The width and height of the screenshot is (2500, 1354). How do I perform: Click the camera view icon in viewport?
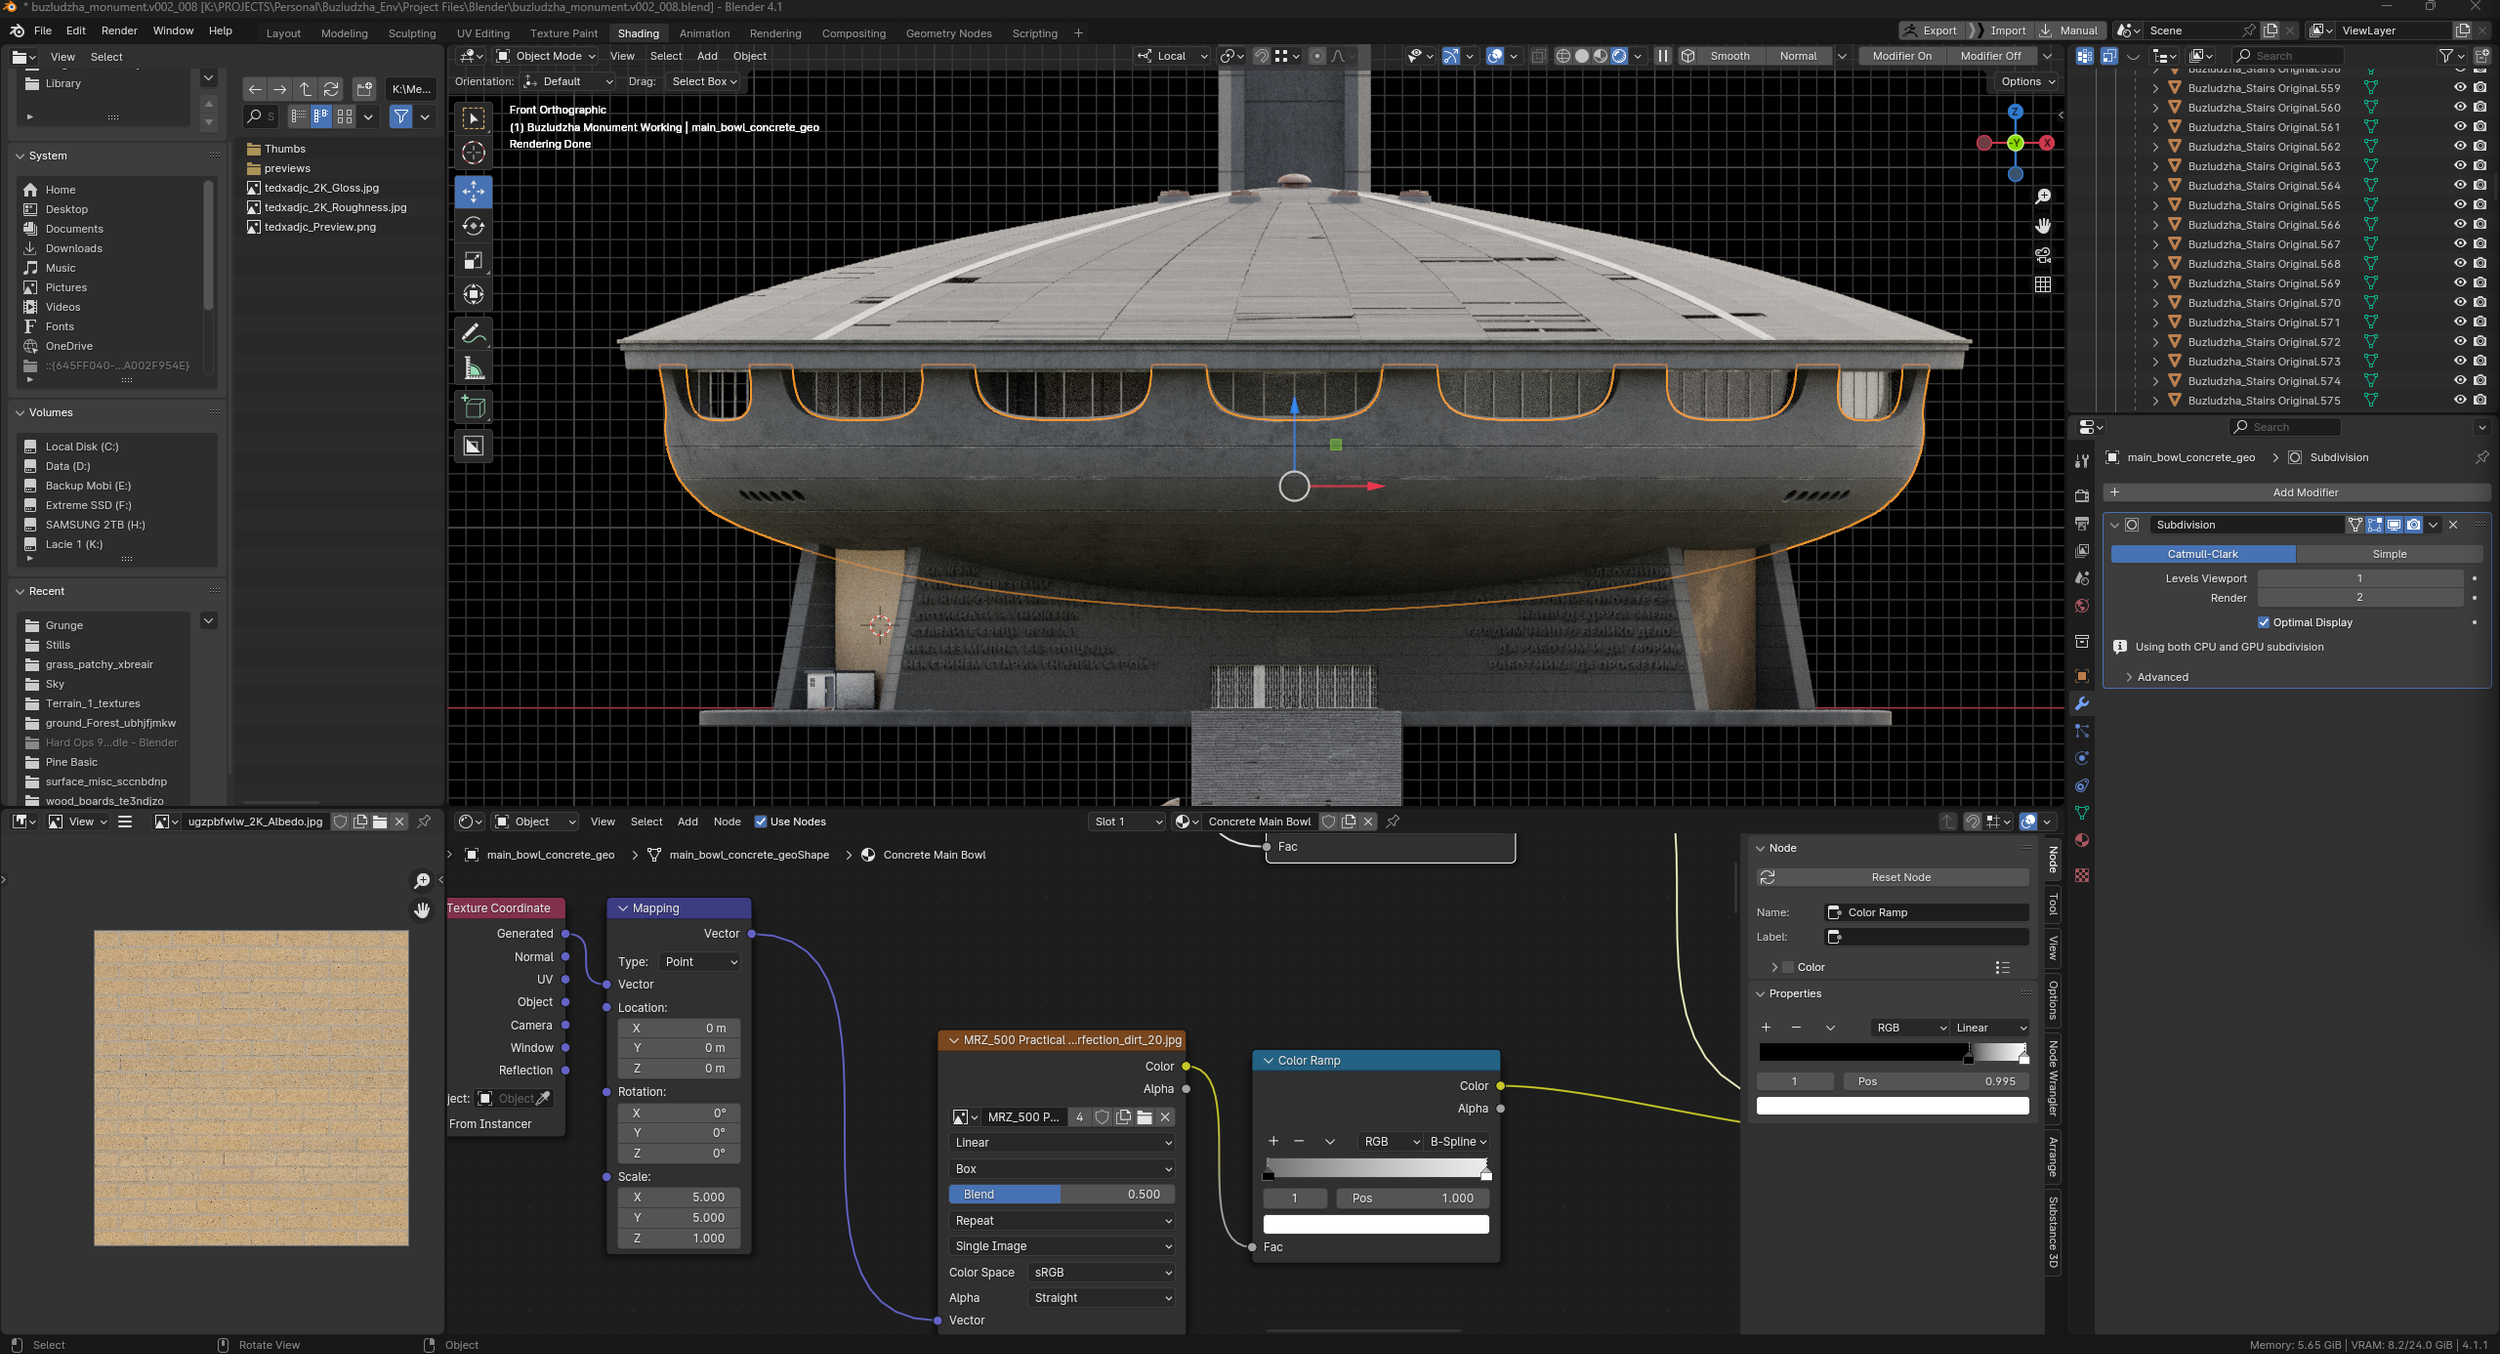coord(2043,255)
